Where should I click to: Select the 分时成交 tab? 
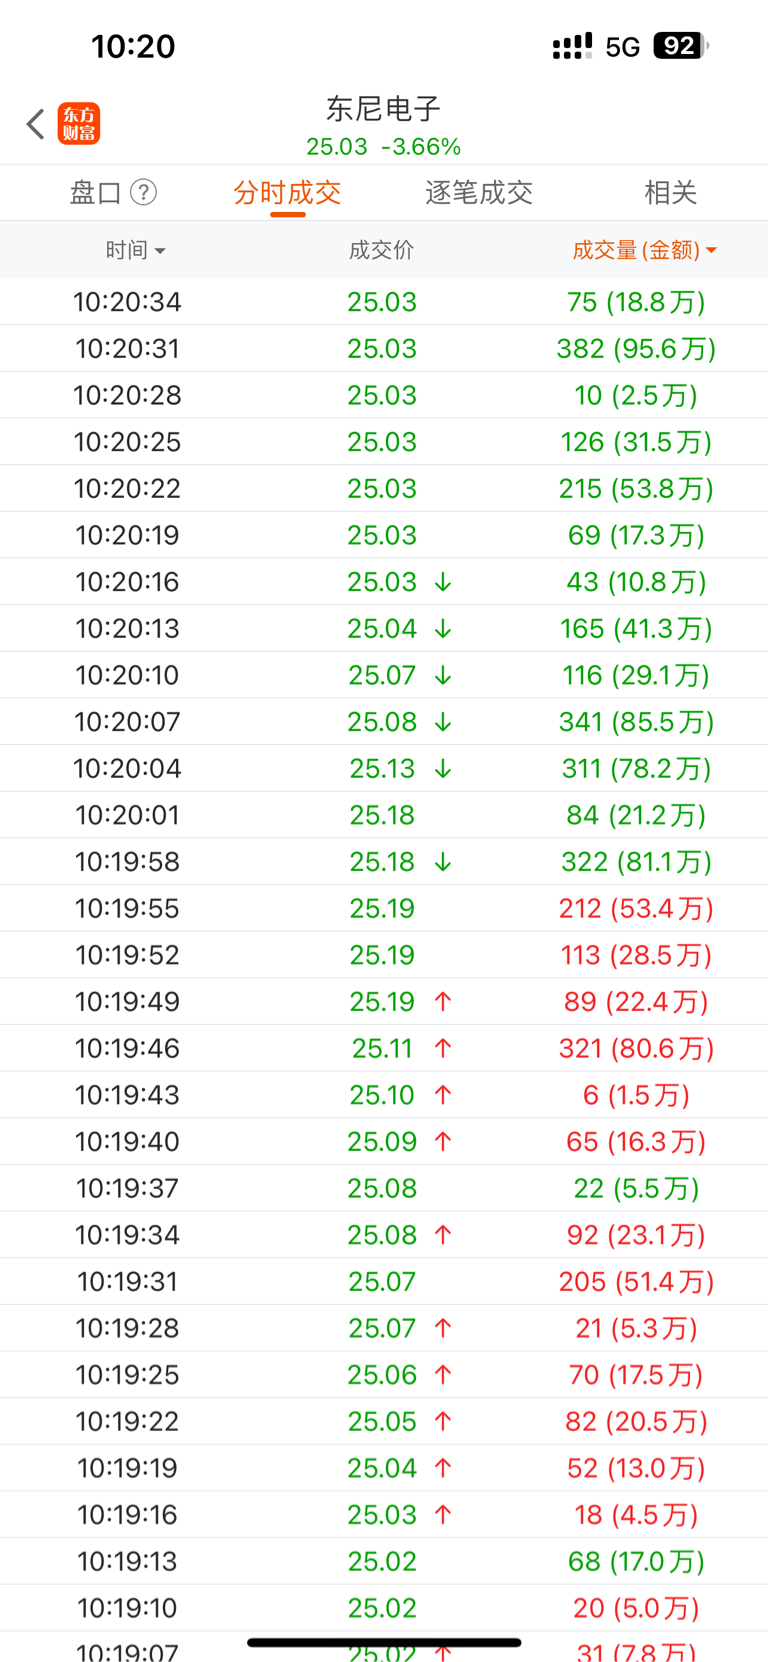tap(287, 192)
